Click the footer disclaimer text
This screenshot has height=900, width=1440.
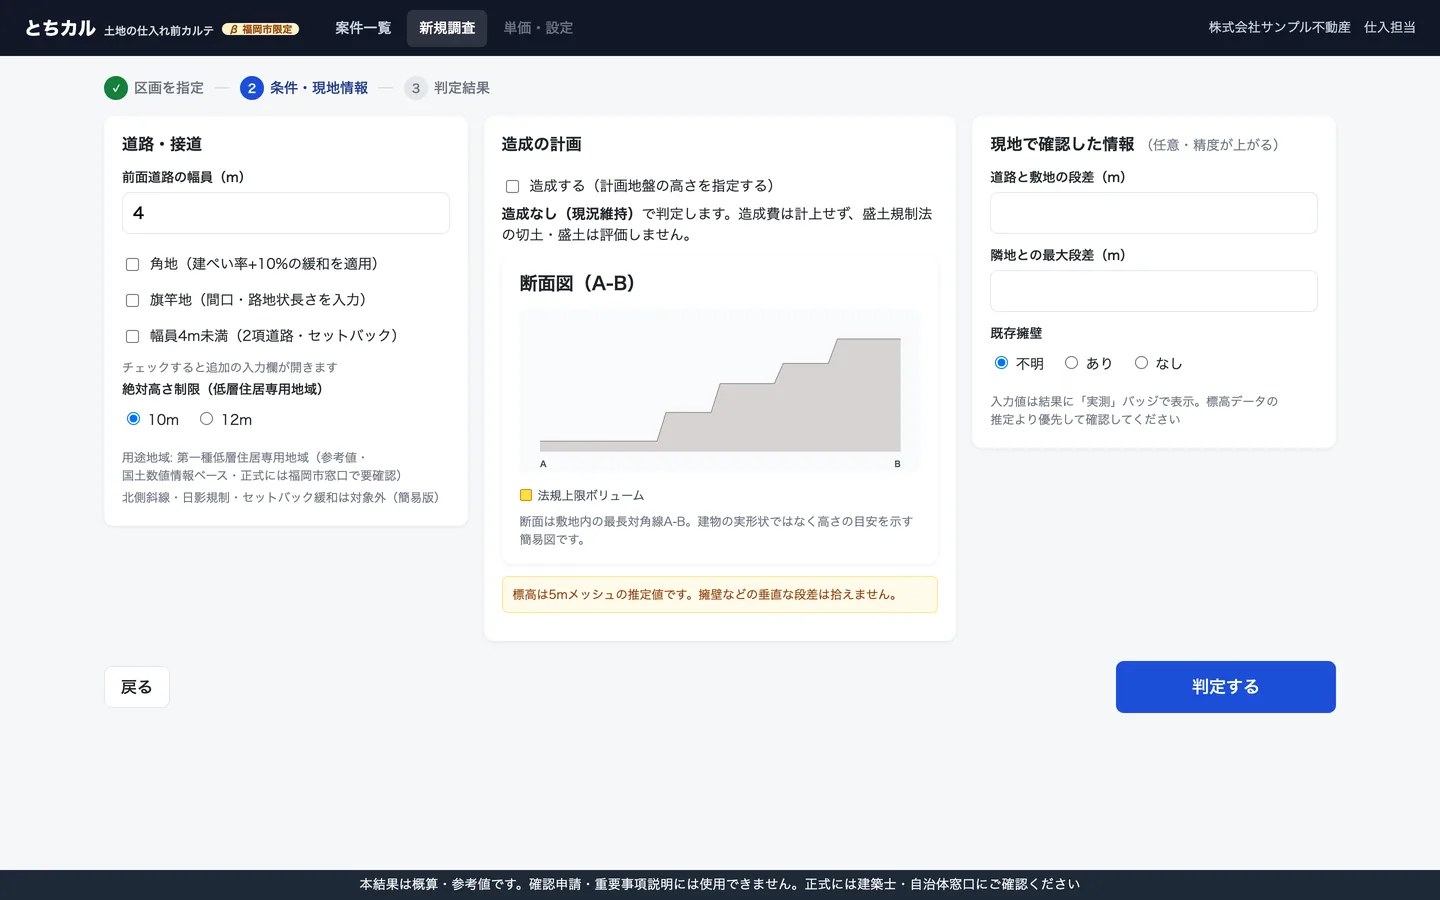point(720,884)
